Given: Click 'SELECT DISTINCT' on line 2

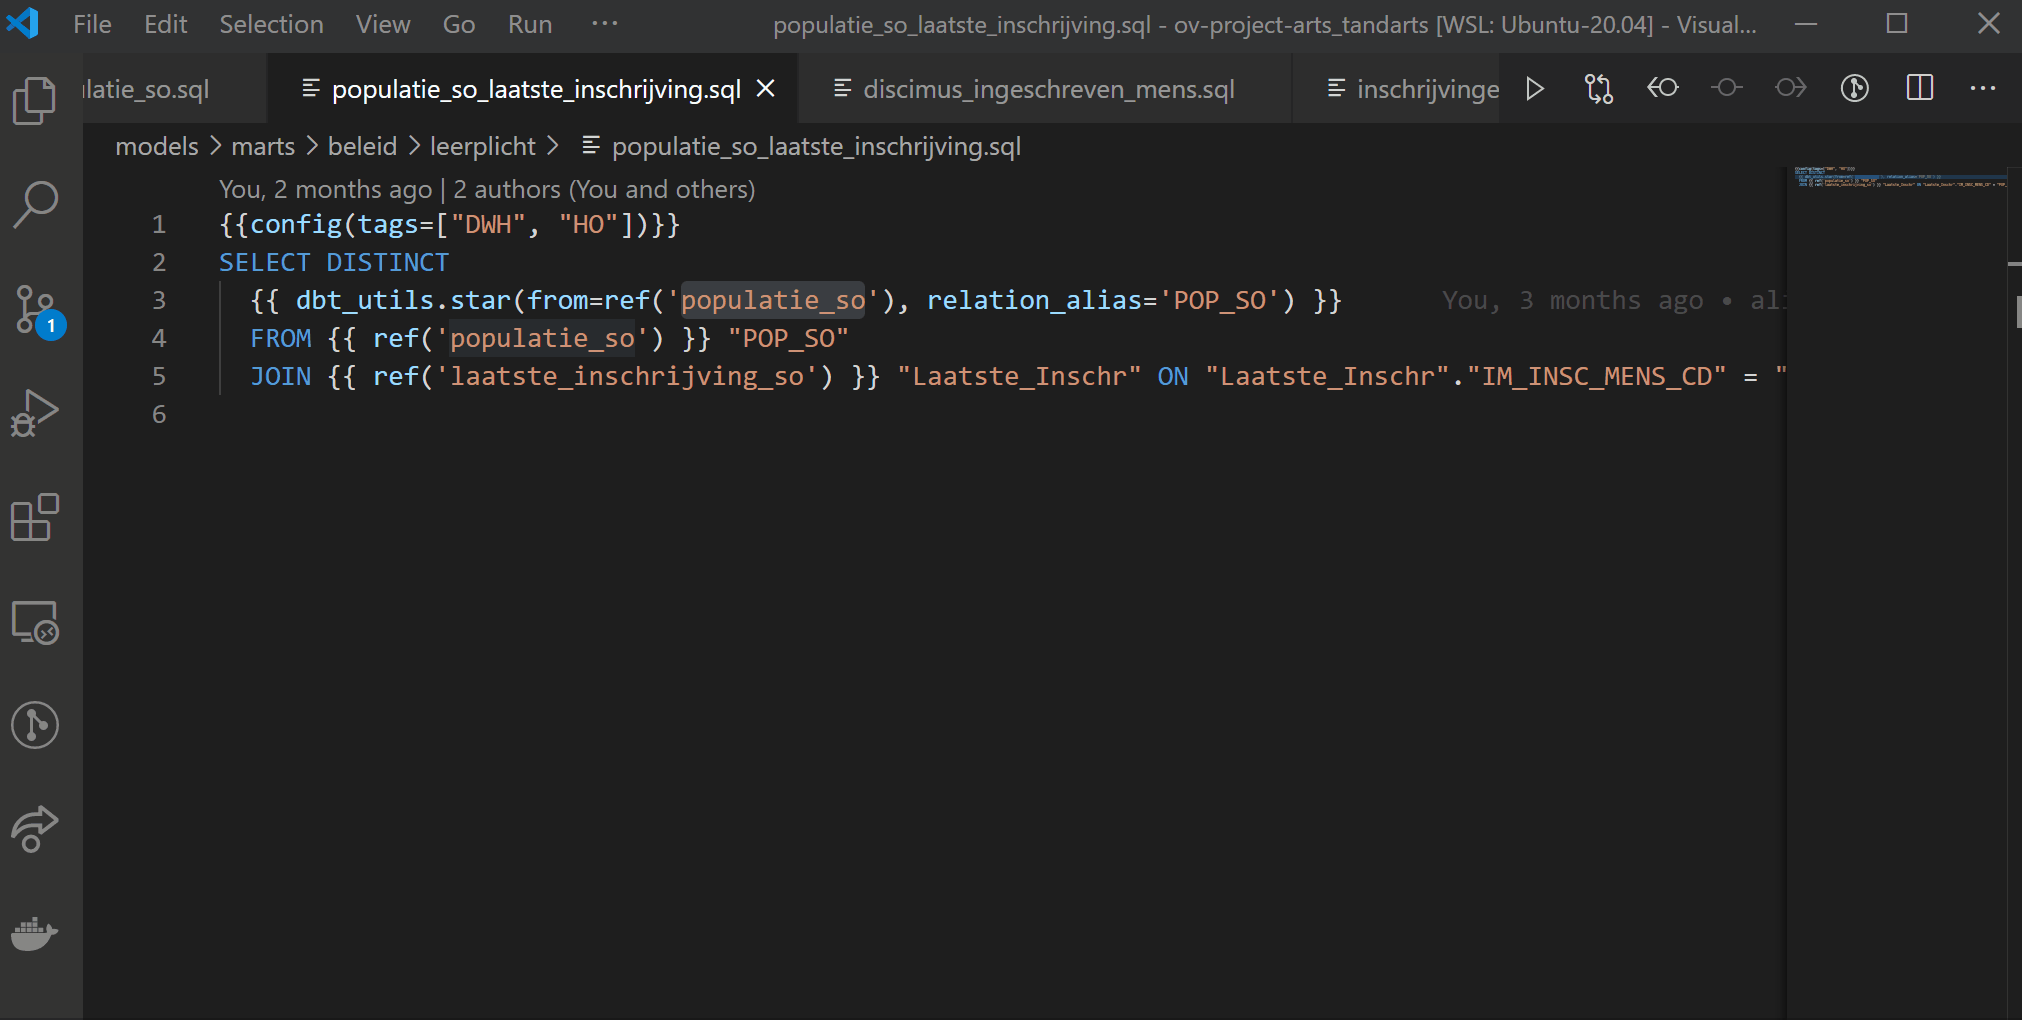Looking at the screenshot, I should pos(334,262).
